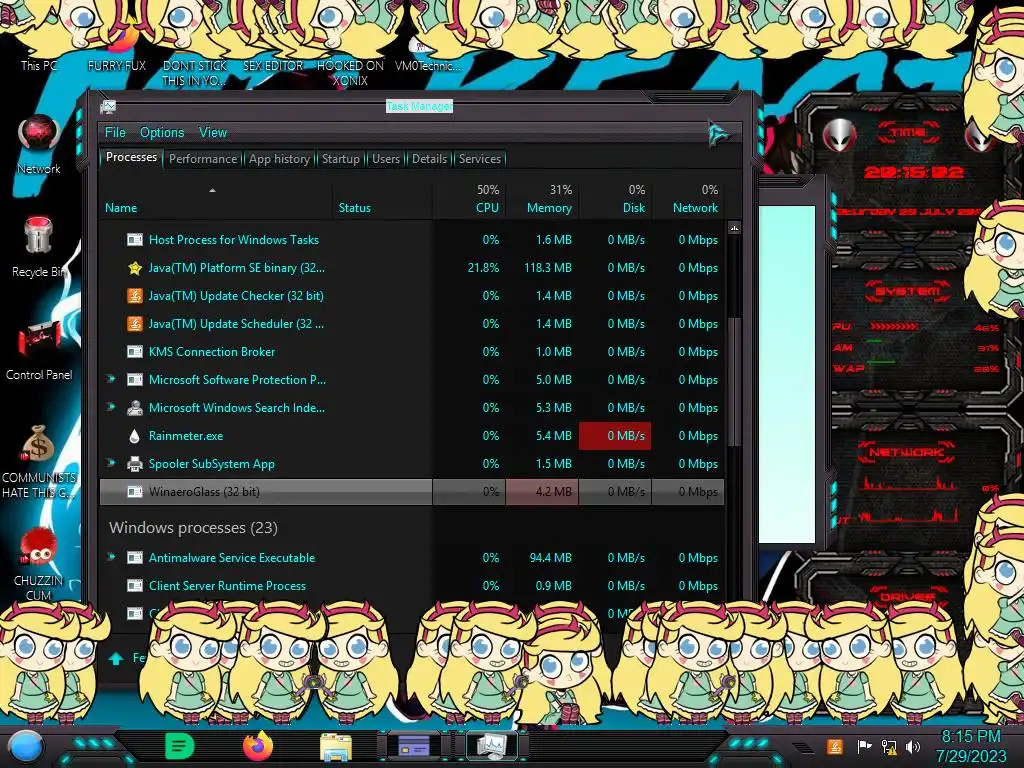Switch to the Users tab
Image resolution: width=1024 pixels, height=768 pixels.
tap(386, 159)
